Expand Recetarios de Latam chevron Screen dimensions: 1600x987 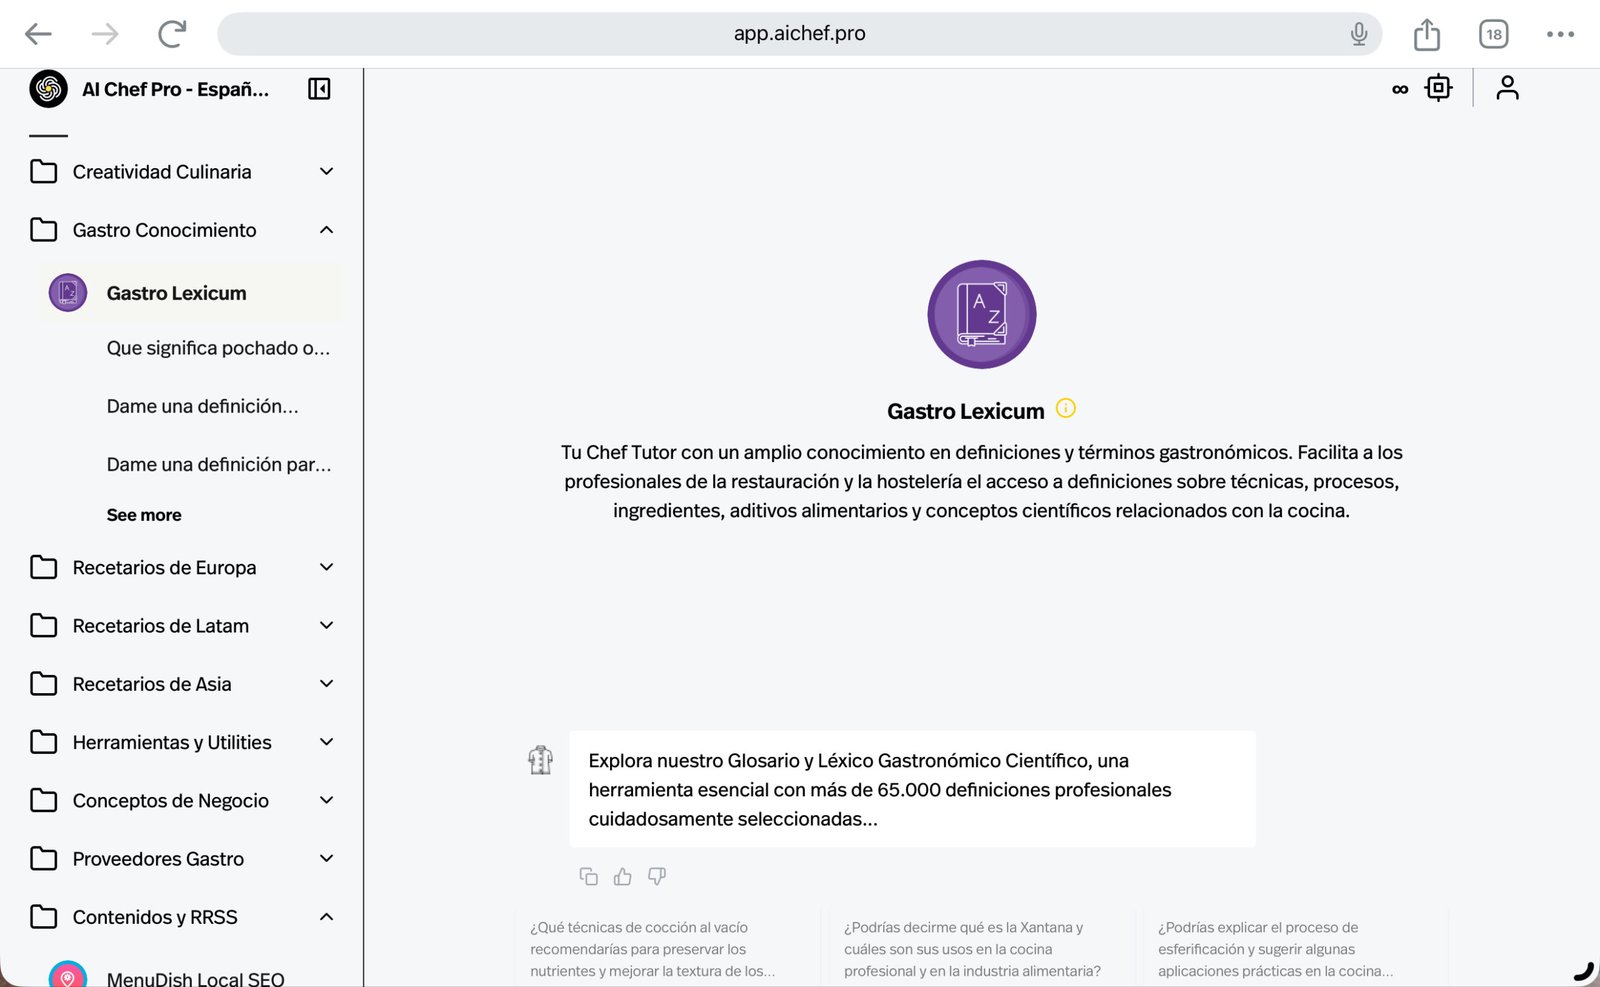click(x=326, y=625)
